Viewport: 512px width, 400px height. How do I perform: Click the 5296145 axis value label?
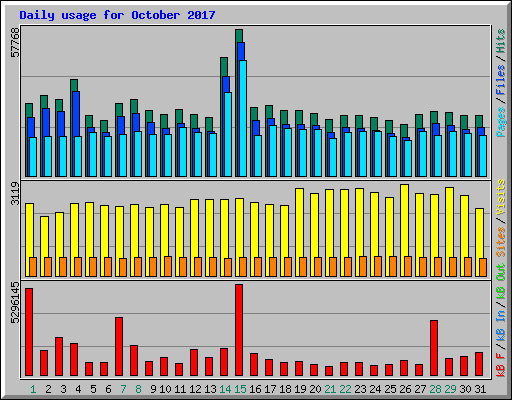(15, 303)
